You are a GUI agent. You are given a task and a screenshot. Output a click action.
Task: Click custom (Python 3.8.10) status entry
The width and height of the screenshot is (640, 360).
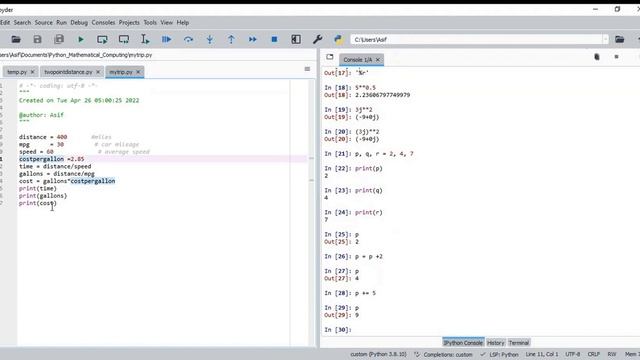378,354
